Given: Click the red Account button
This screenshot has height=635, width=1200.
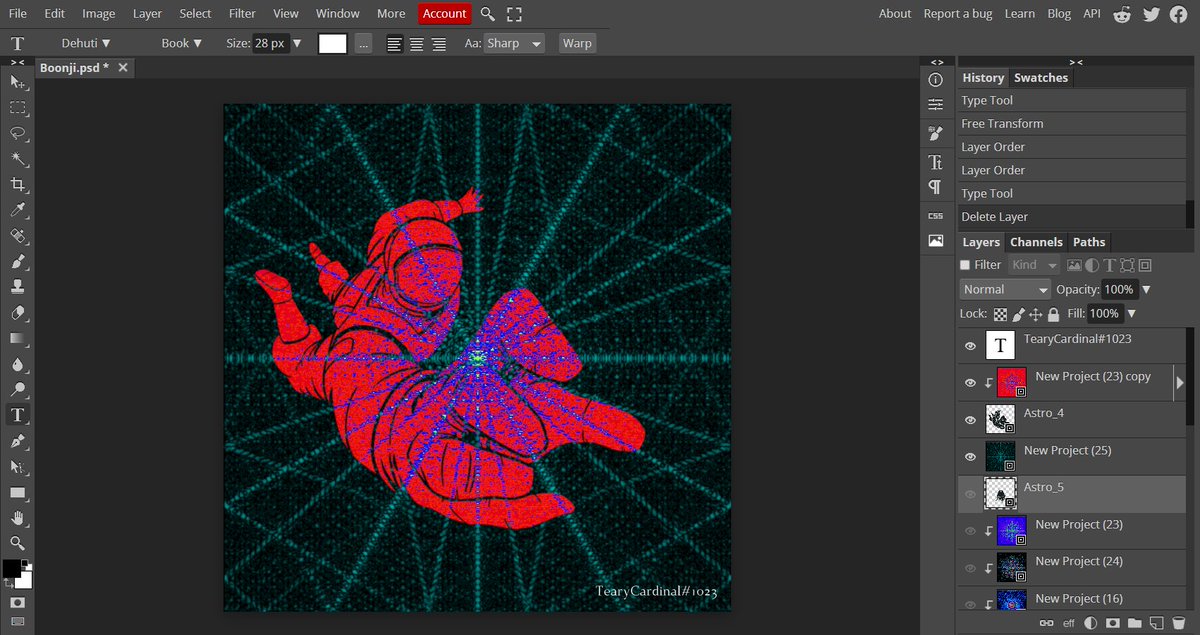Looking at the screenshot, I should 444,13.
